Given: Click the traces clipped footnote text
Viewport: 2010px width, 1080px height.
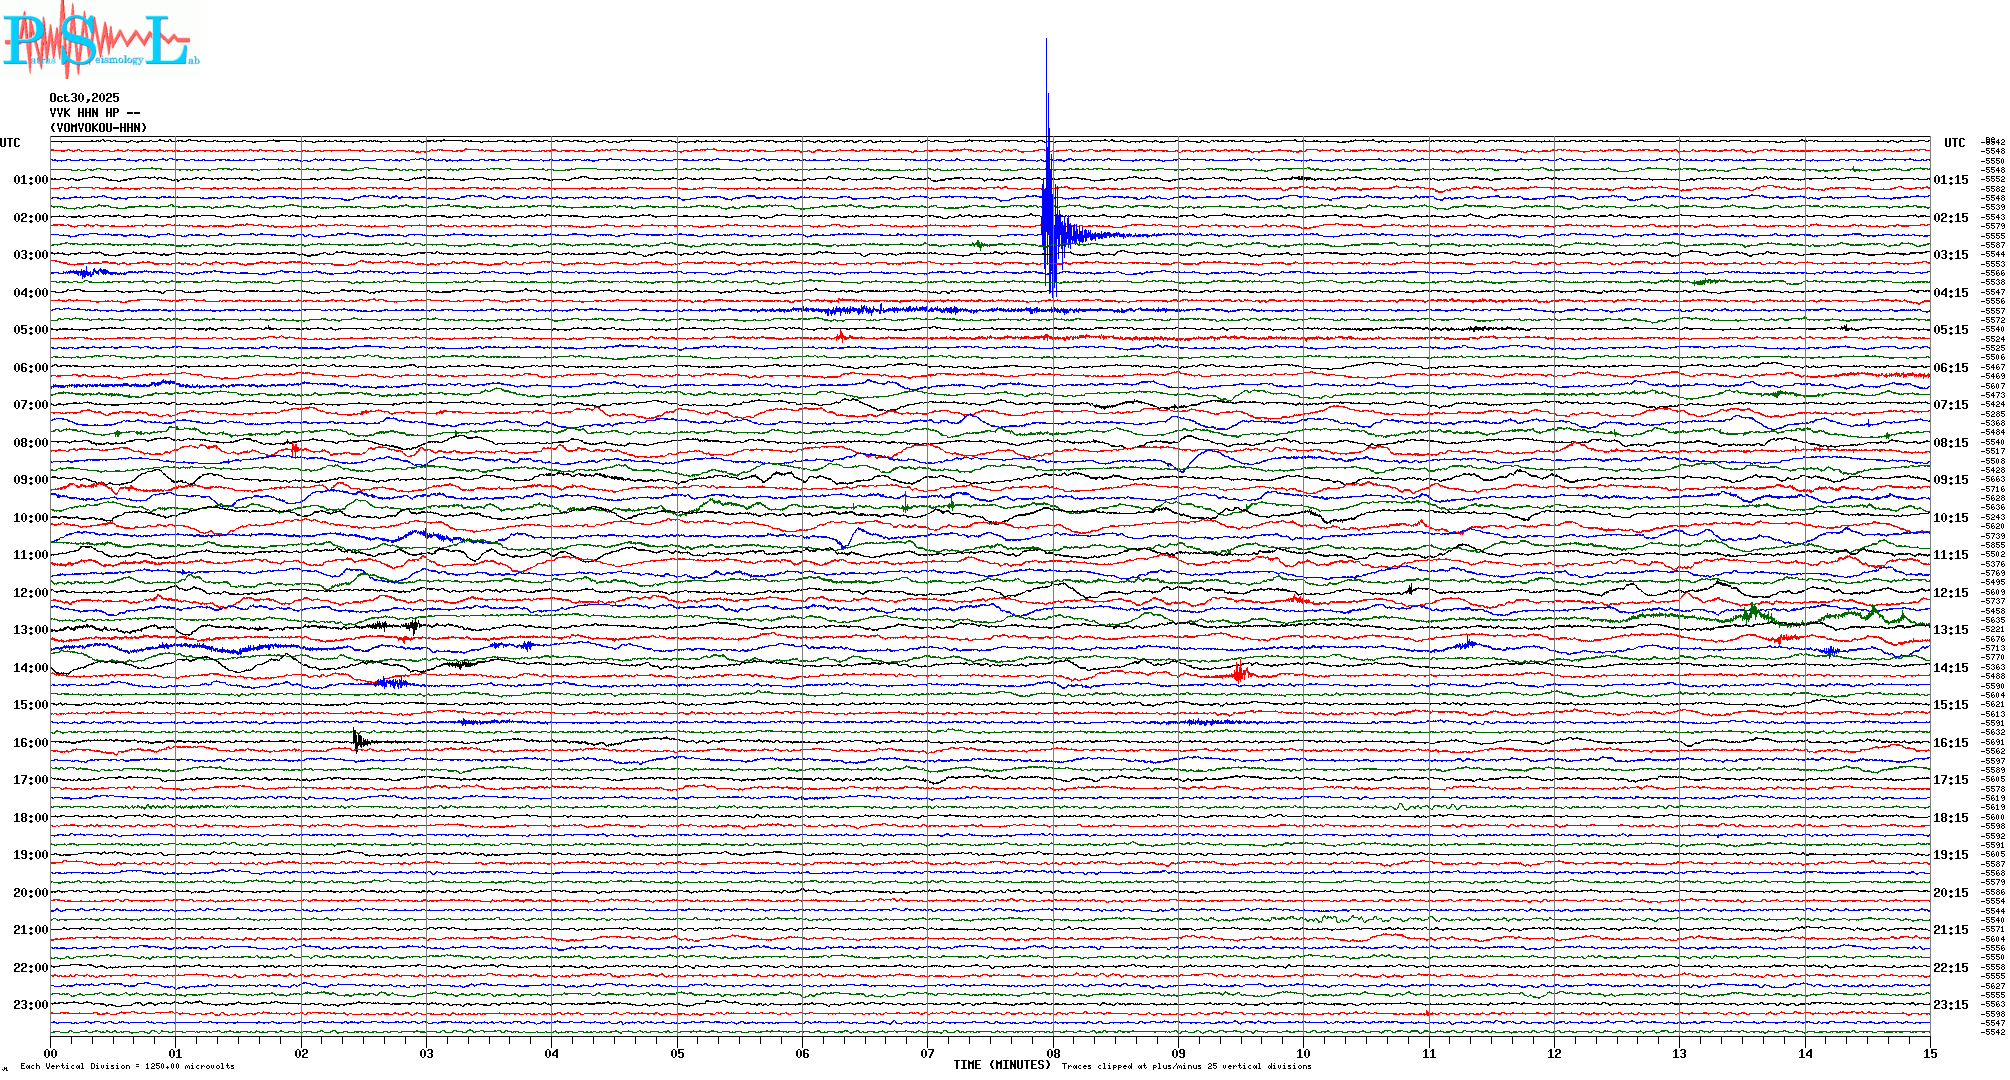Looking at the screenshot, I should 1186,1066.
